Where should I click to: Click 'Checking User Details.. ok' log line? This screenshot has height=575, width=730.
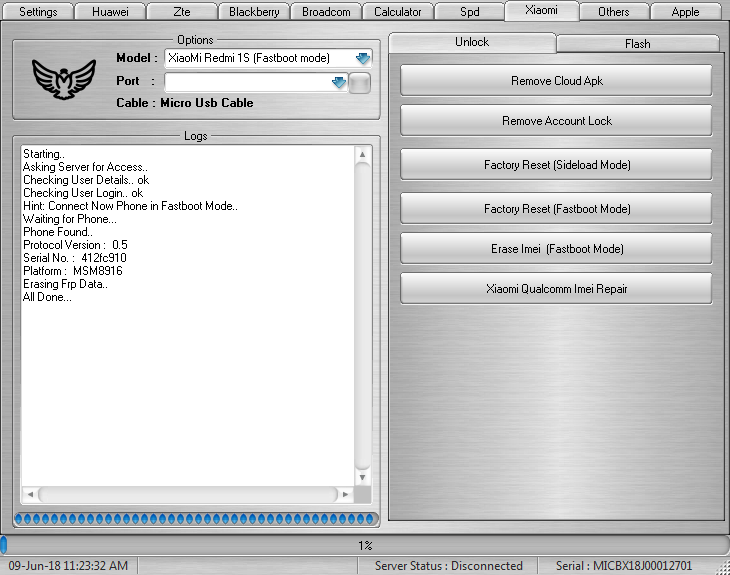pyautogui.click(x=86, y=180)
